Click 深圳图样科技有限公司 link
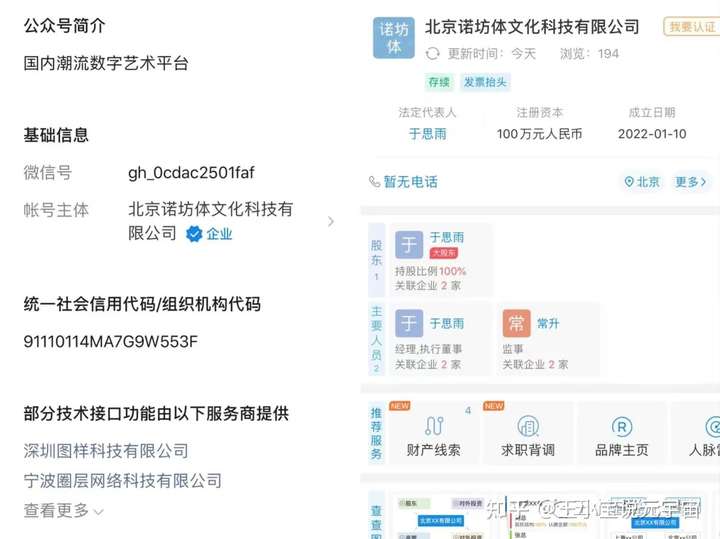Viewport: 720px width, 539px height. [106, 451]
